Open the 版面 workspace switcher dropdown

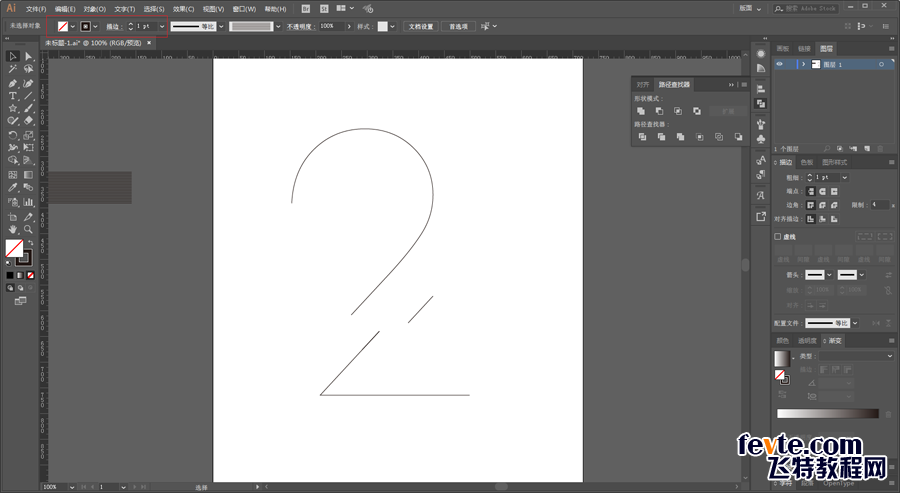tap(751, 9)
